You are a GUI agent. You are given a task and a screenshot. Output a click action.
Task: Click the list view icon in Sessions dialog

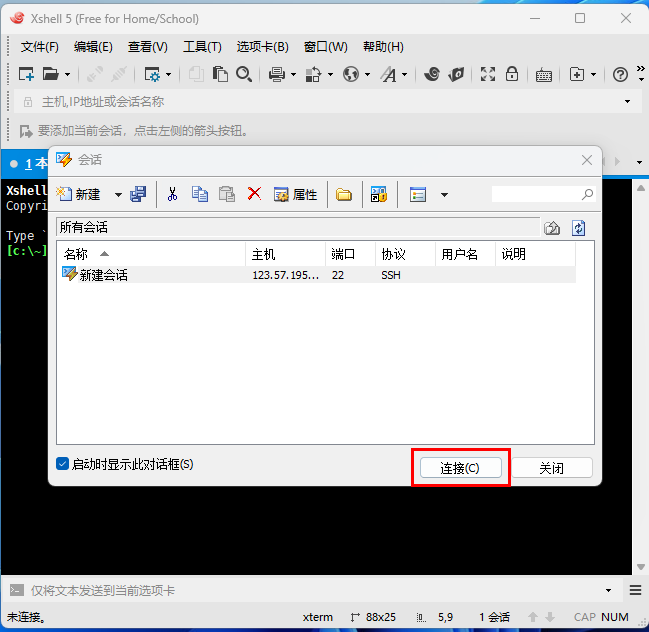[x=418, y=195]
